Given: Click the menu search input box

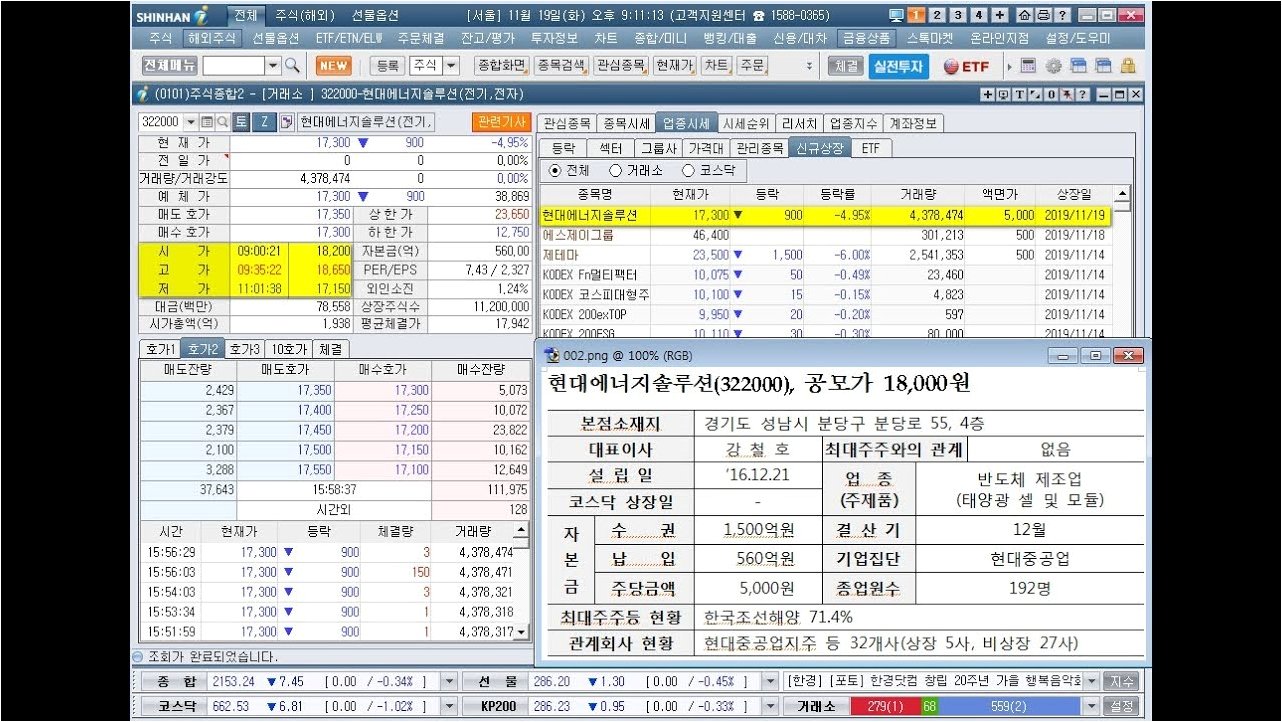Looking at the screenshot, I should [234, 65].
